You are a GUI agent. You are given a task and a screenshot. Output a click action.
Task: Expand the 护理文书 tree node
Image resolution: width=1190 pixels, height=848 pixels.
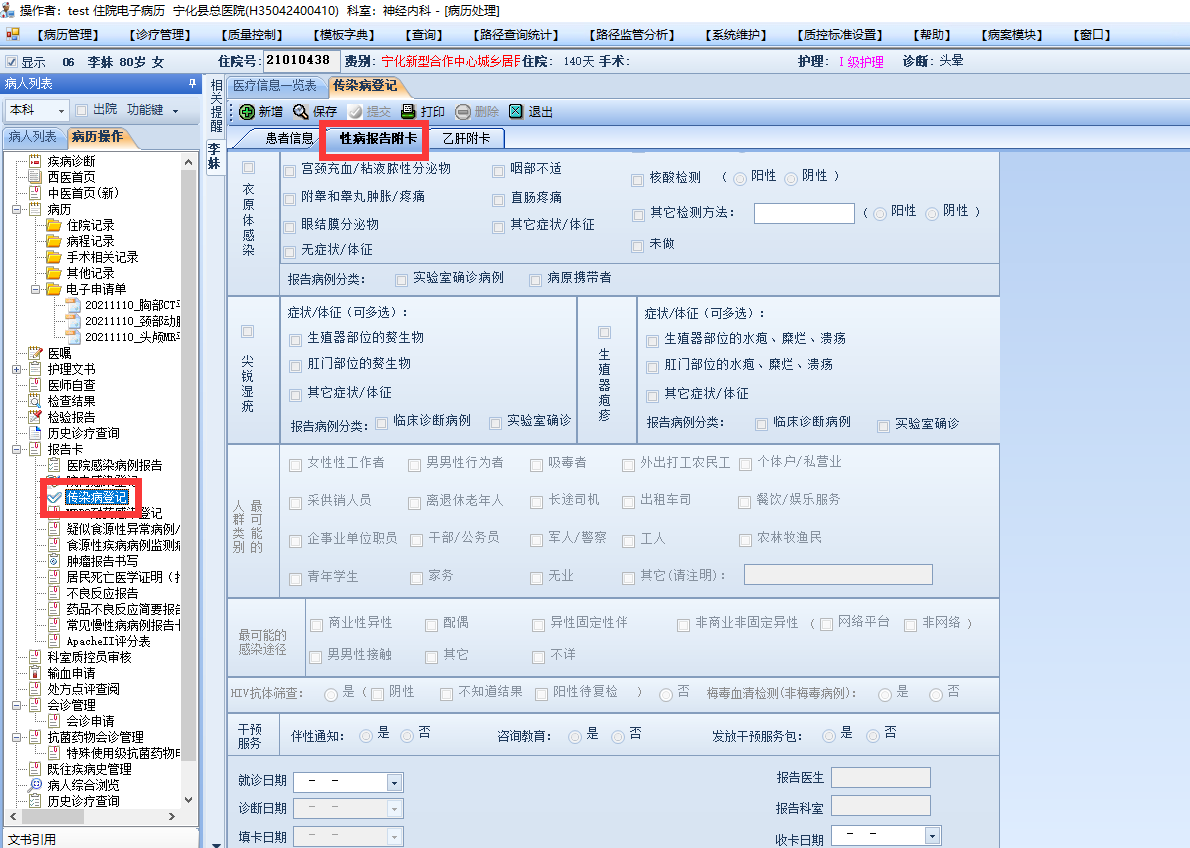click(16, 369)
